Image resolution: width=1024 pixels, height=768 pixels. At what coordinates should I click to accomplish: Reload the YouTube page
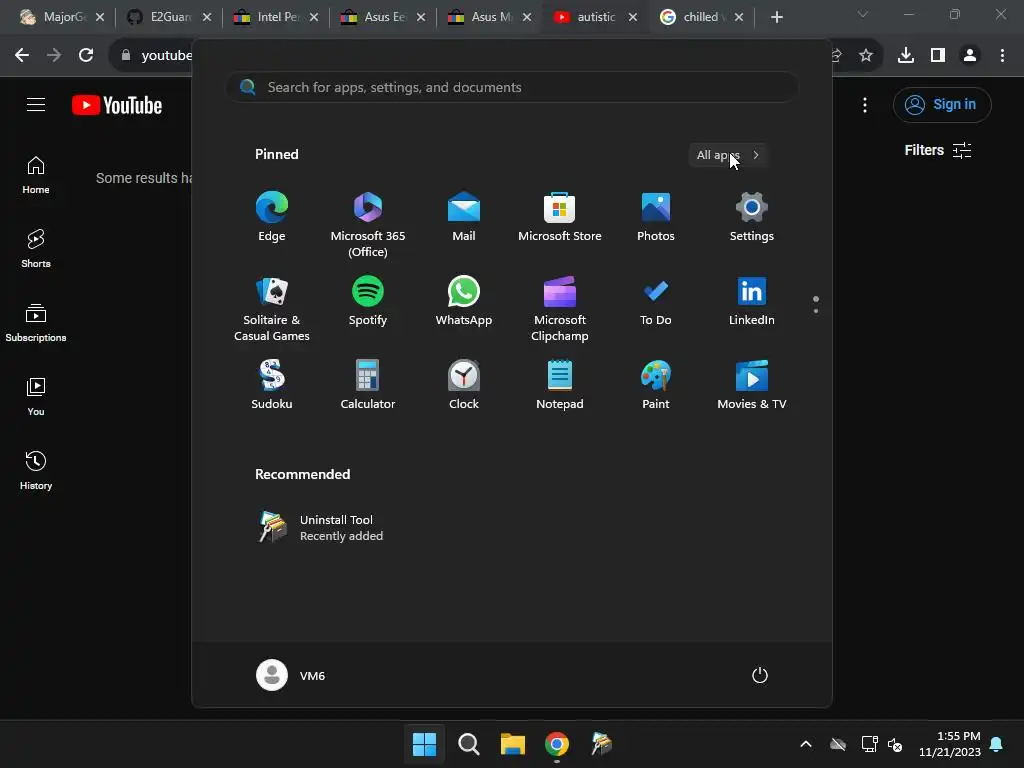[x=86, y=56]
